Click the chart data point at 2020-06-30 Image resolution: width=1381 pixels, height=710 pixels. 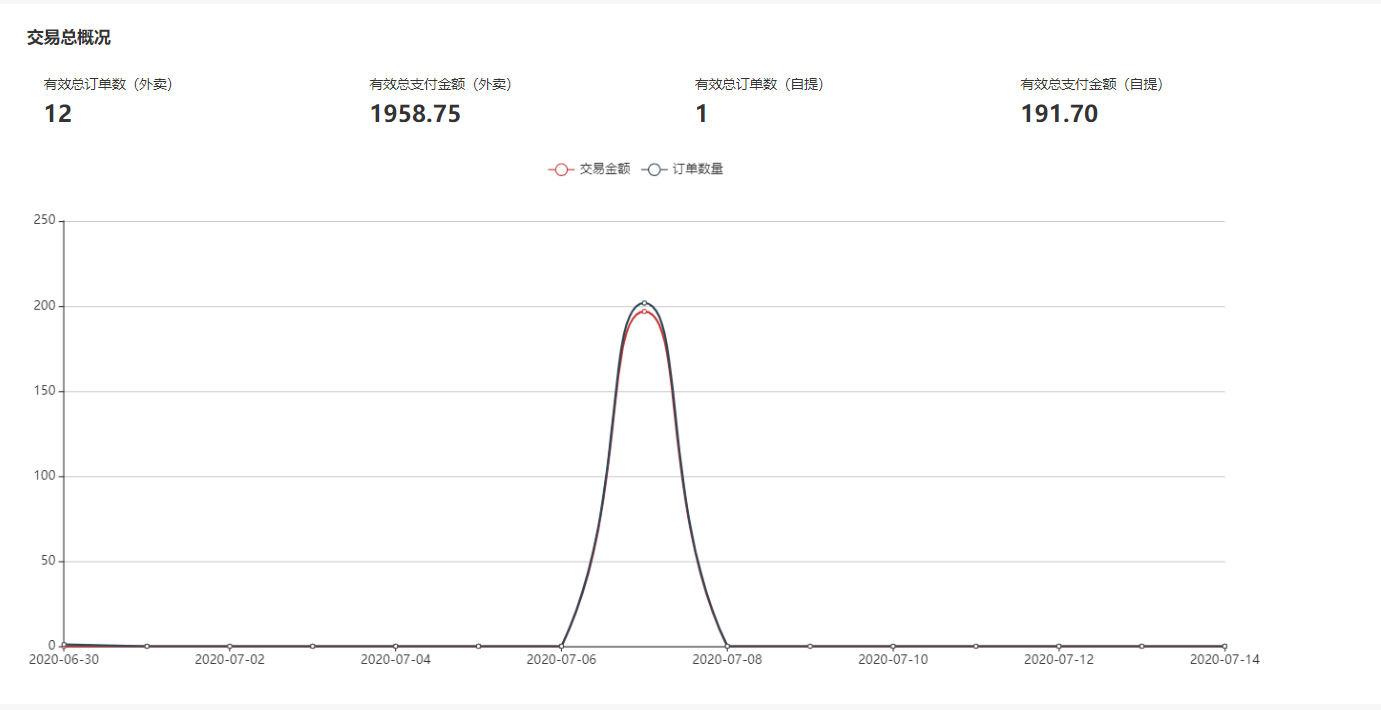click(64, 645)
